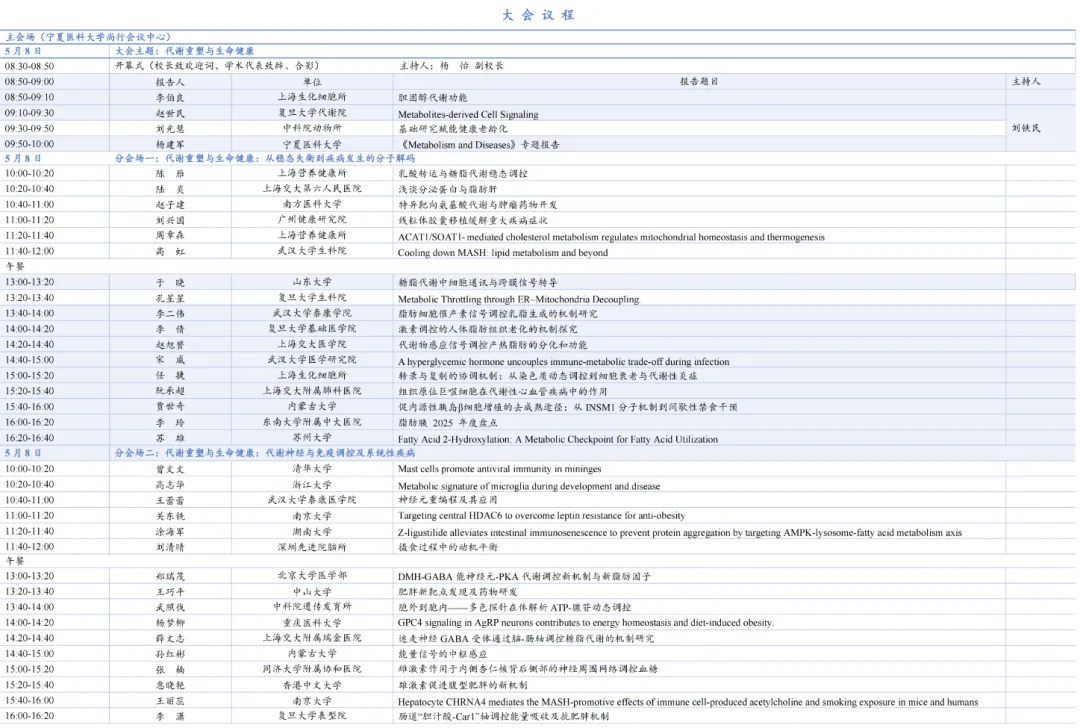Screen dimensions: 1080x728
Task: Click the time cell '09:30-09:50'
Action: [x=30, y=129]
